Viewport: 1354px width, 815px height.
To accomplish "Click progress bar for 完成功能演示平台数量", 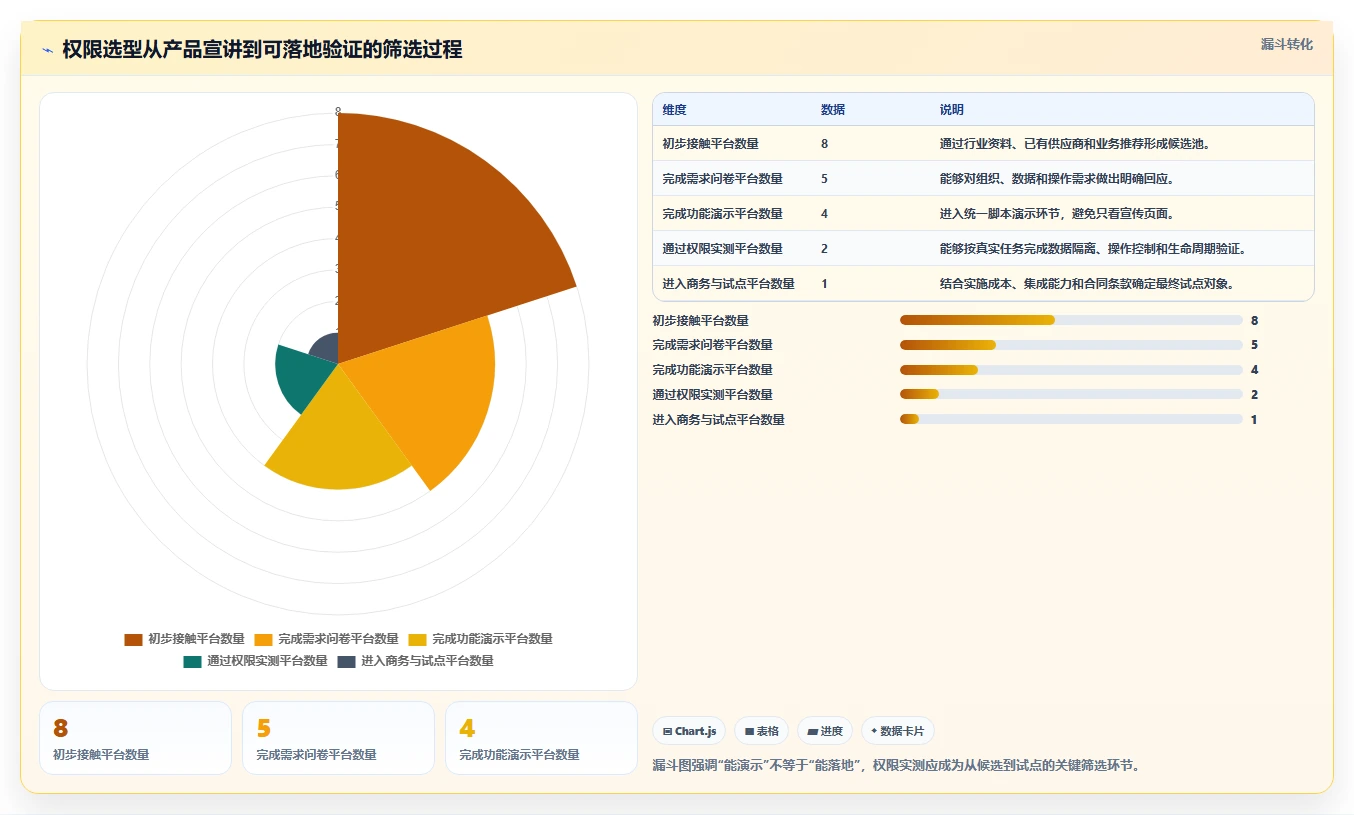I will tap(1071, 370).
